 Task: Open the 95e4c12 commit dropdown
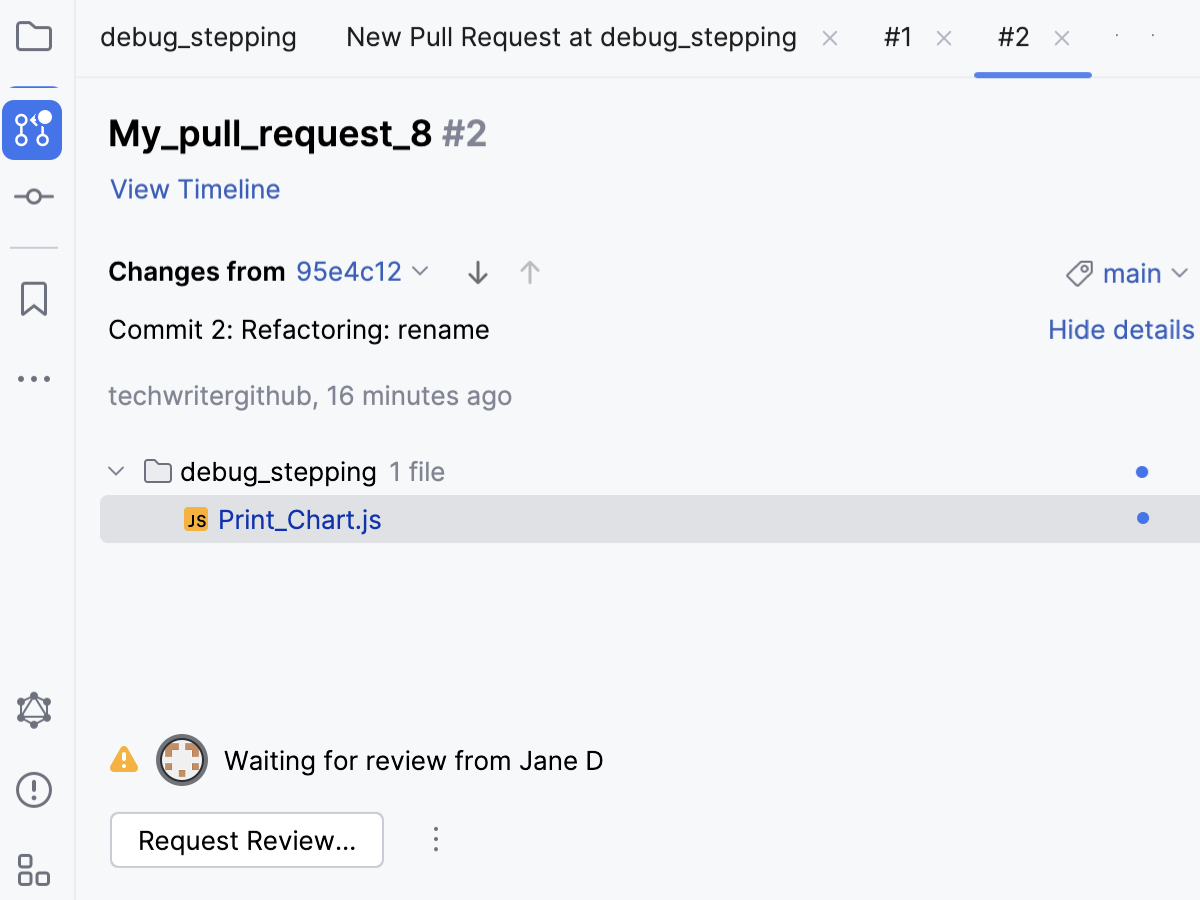click(x=362, y=272)
